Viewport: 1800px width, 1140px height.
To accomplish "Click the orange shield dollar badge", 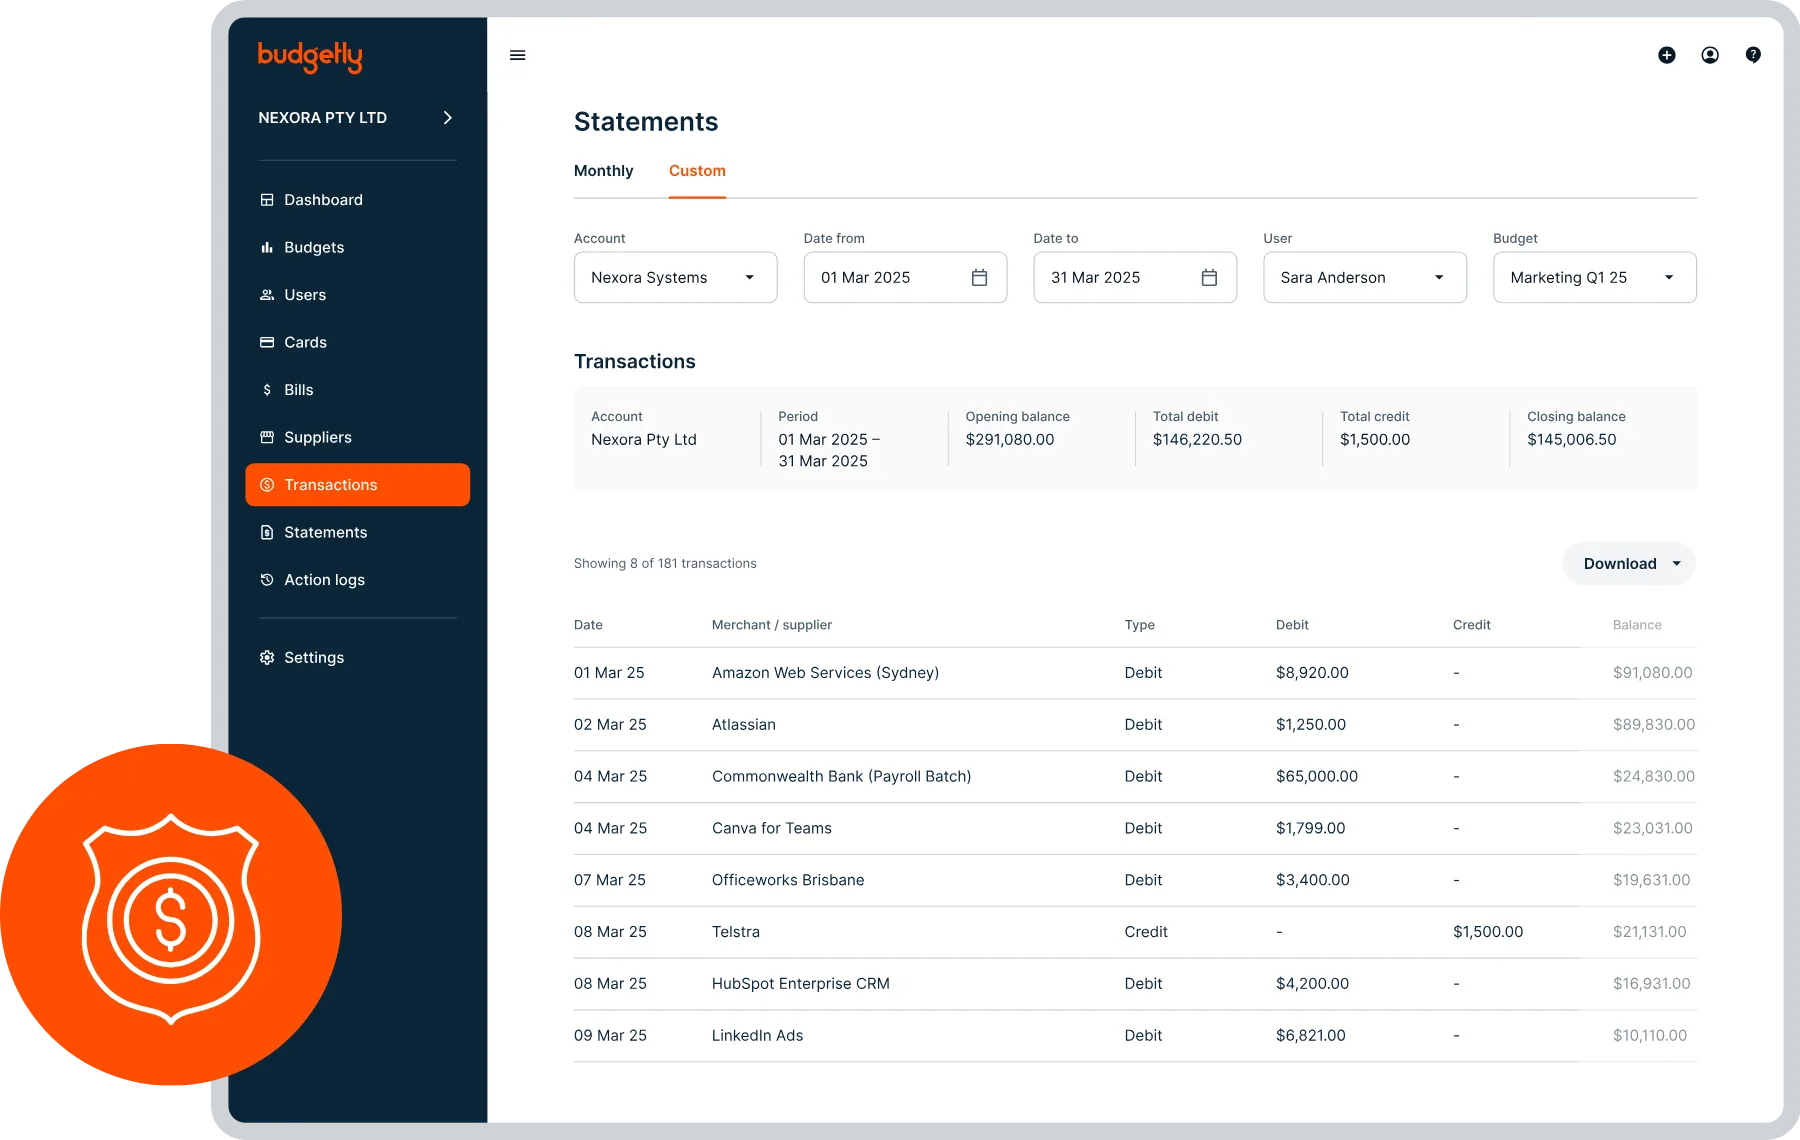I will point(171,916).
